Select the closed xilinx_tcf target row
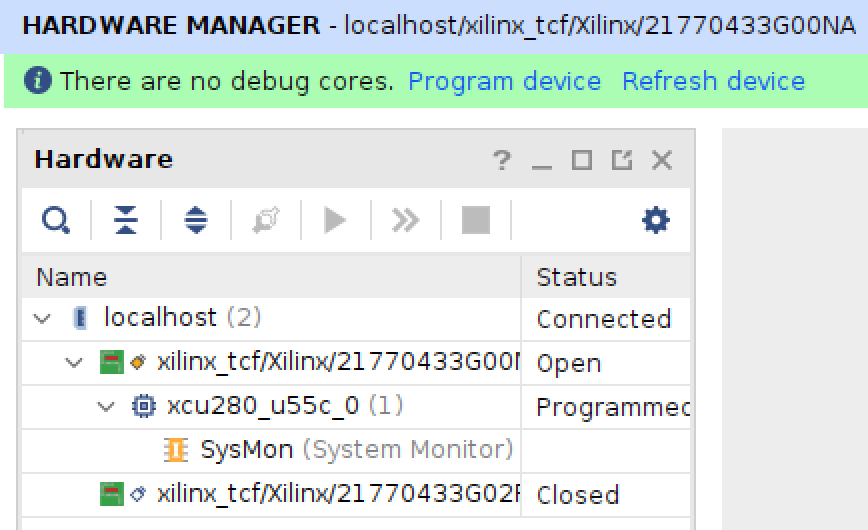This screenshot has width=868, height=530. [x=356, y=494]
